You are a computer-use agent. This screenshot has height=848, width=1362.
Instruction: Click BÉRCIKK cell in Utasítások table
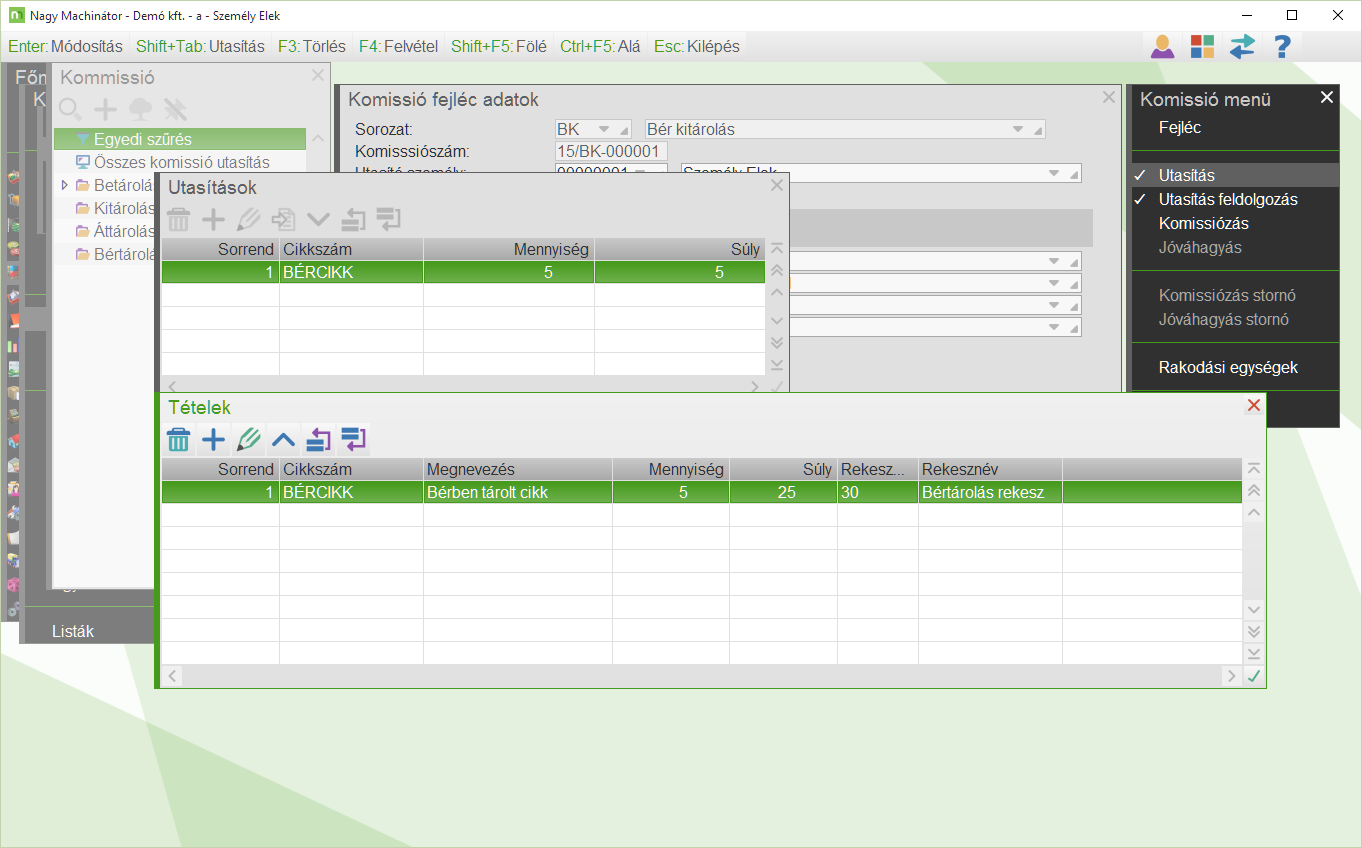pos(351,272)
